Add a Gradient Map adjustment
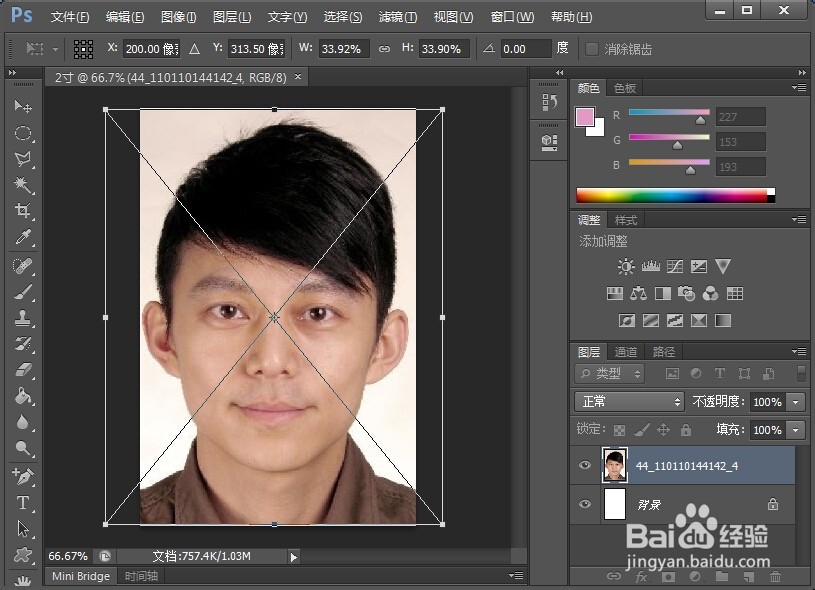 [x=723, y=321]
